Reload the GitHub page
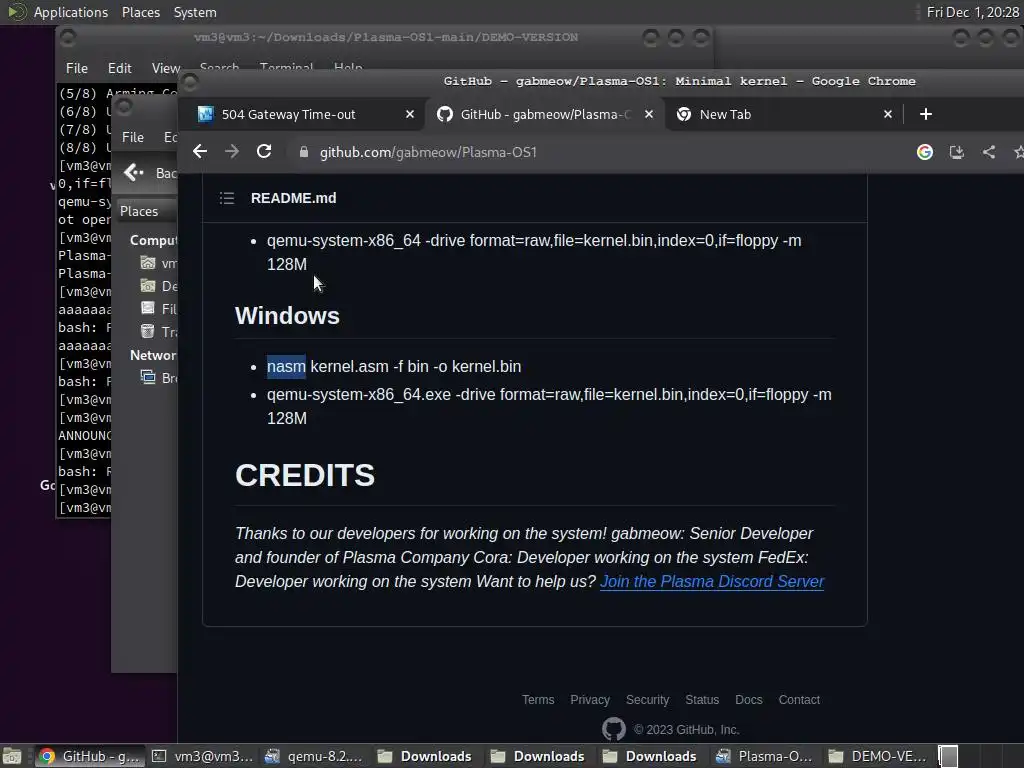Image resolution: width=1024 pixels, height=768 pixels. [264, 152]
